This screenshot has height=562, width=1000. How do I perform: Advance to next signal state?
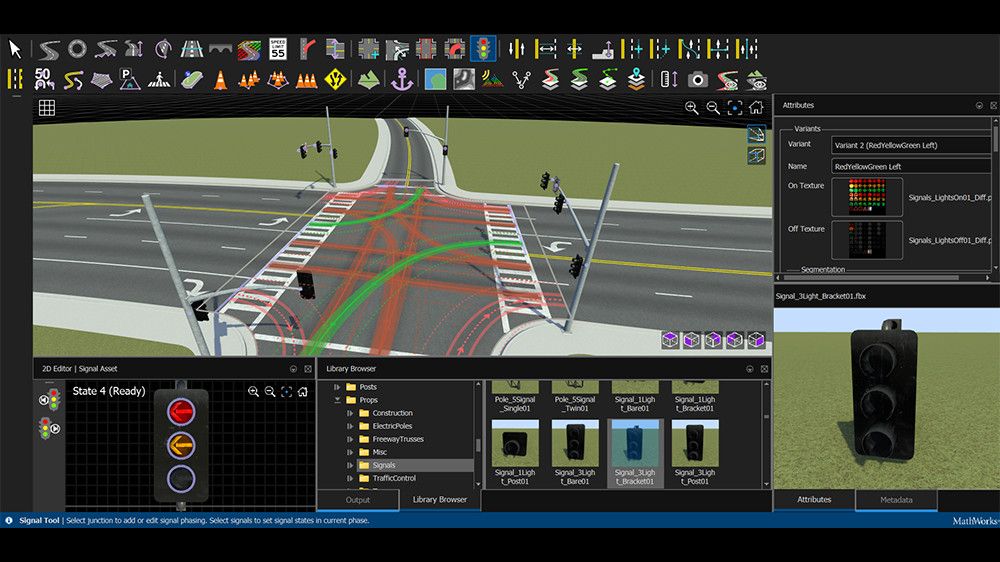(x=55, y=429)
